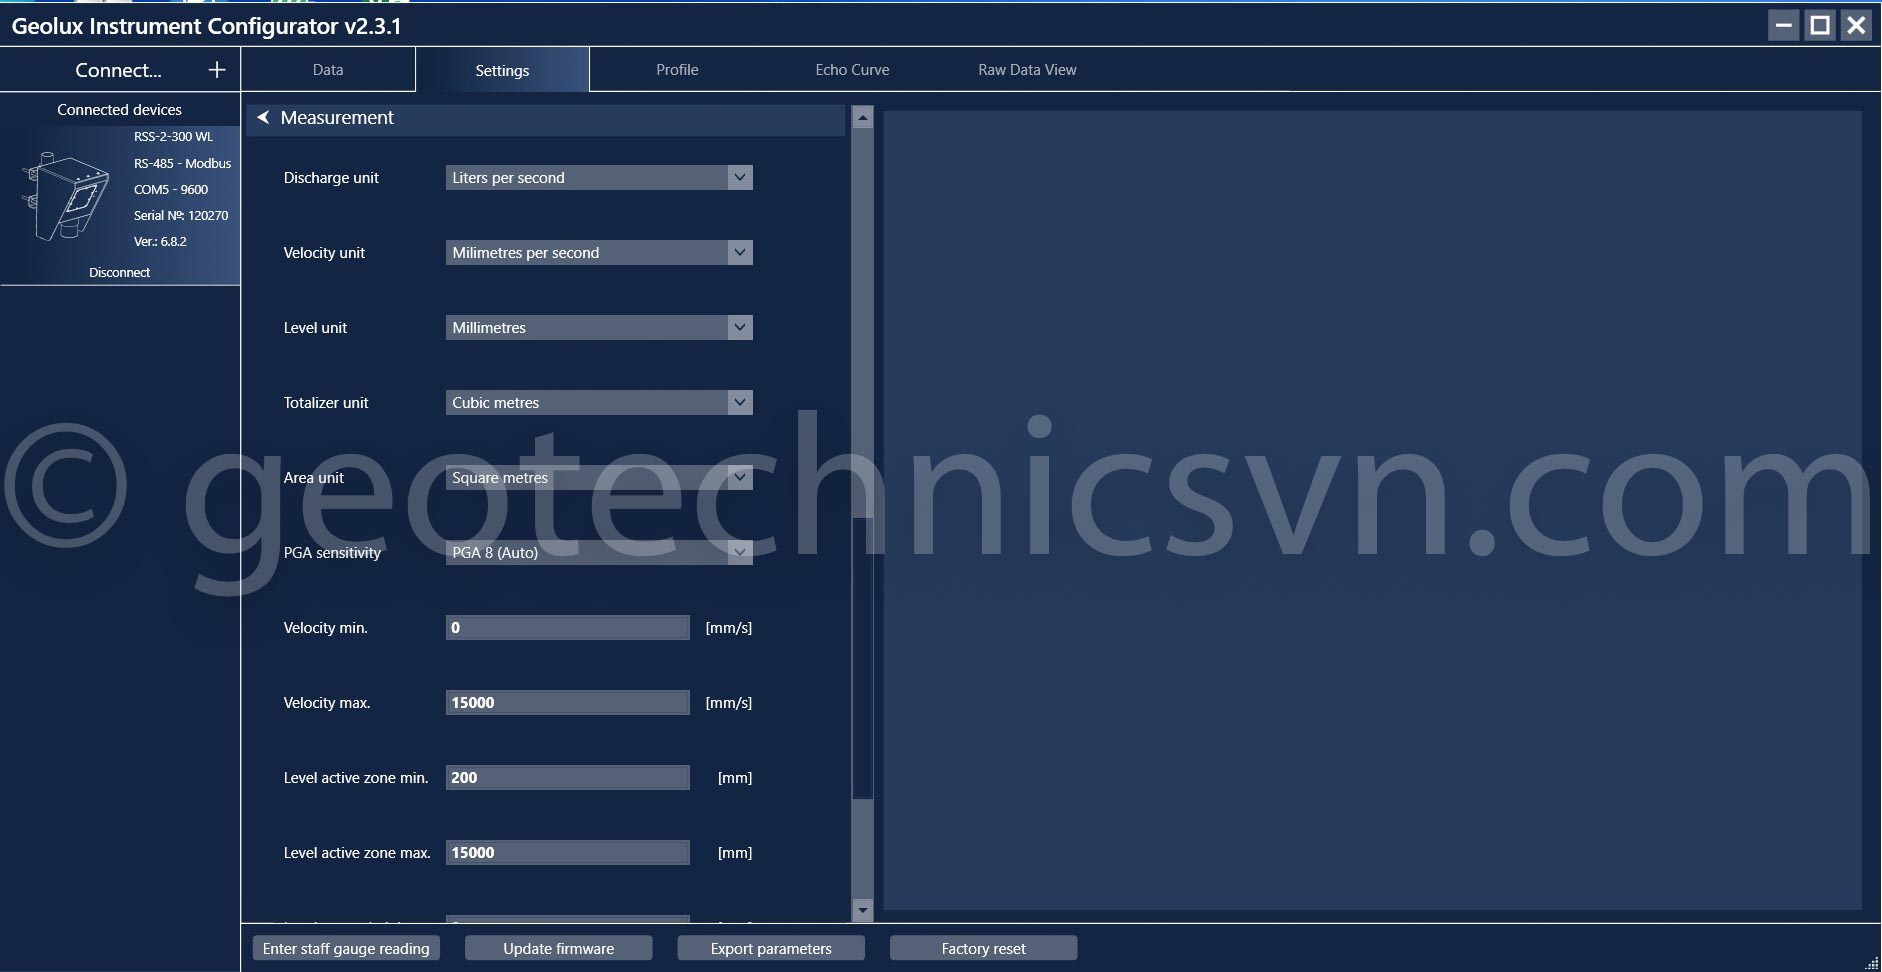Click the scrollbar up arrow
The image size is (1882, 972).
[x=862, y=118]
